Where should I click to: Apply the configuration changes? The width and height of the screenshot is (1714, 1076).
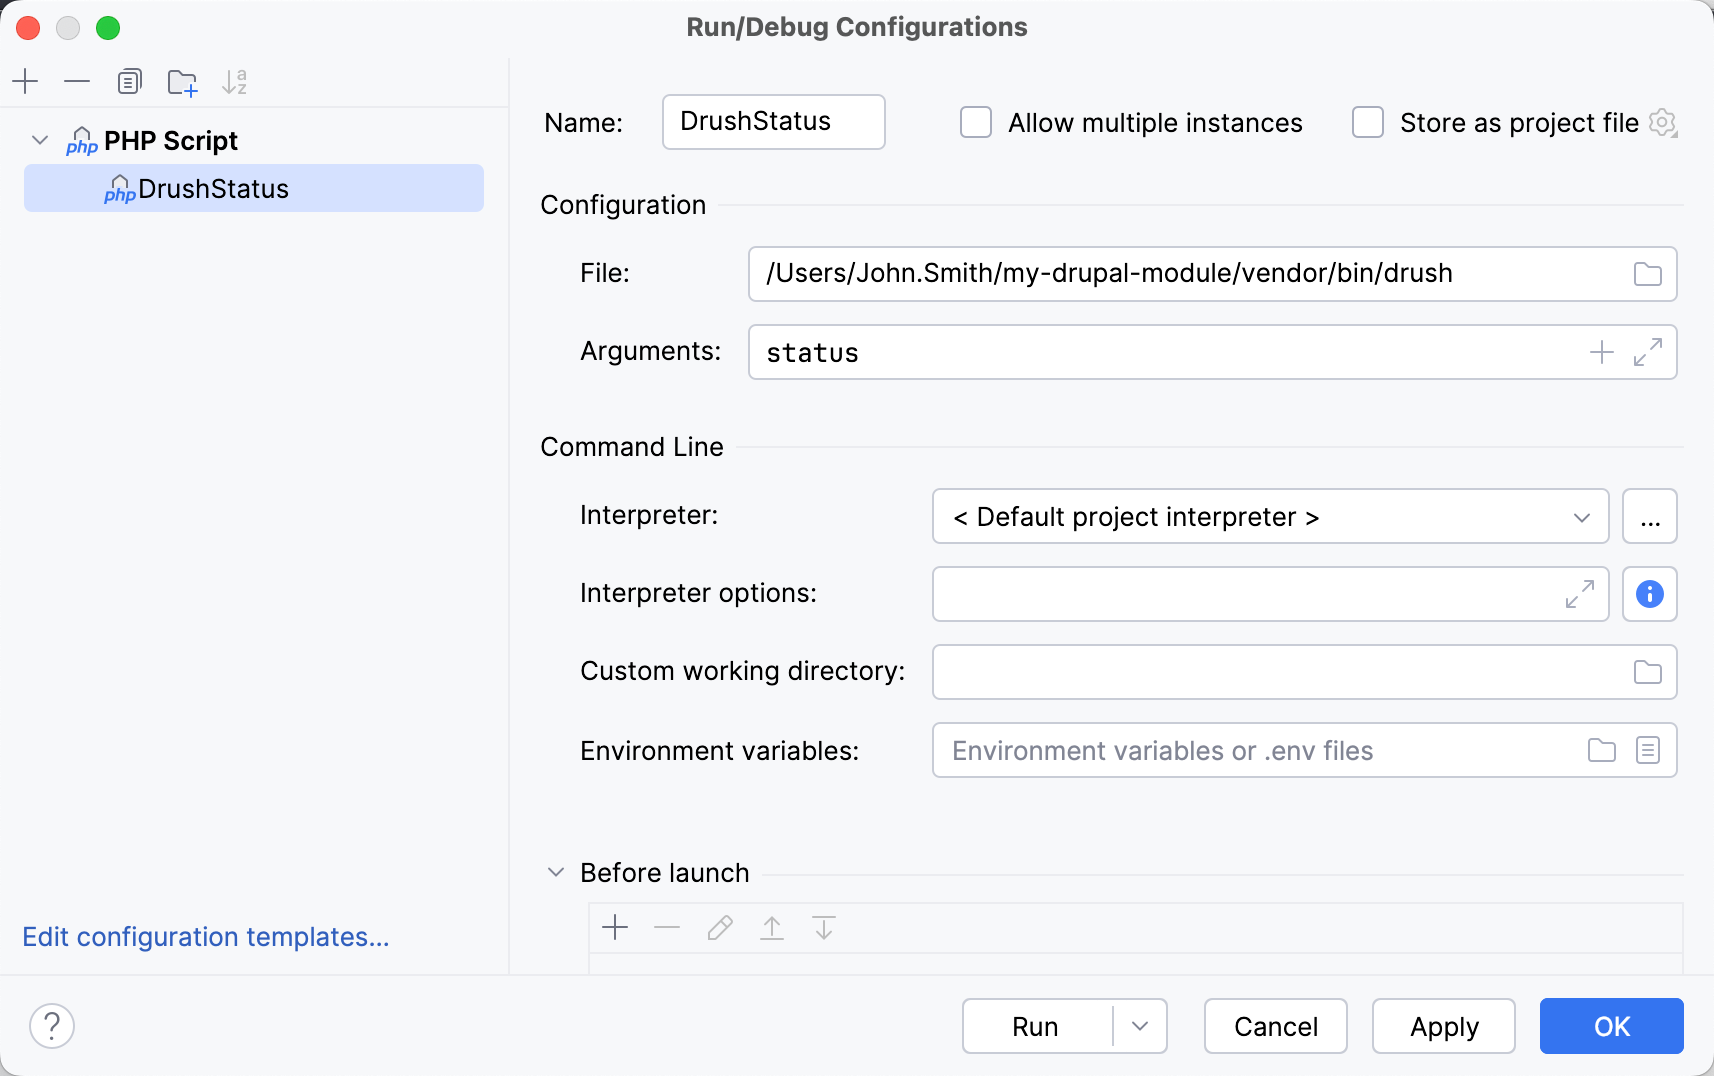1443,1026
